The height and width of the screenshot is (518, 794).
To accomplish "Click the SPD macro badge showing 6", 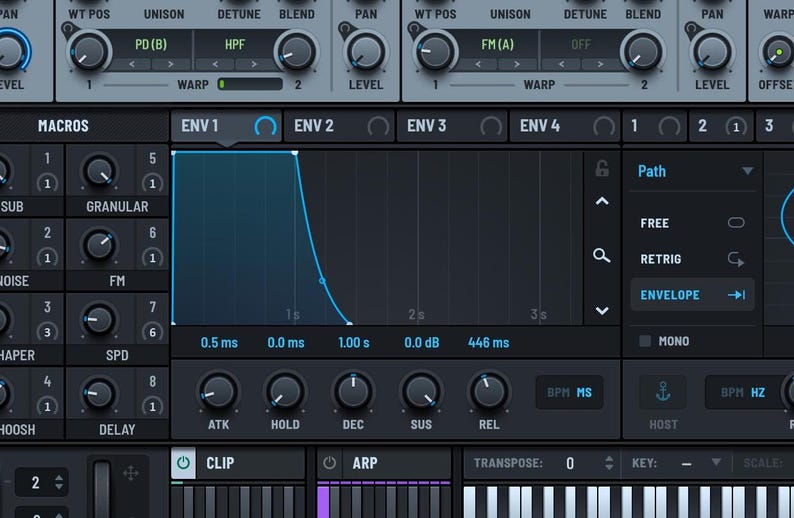I will coord(152,332).
